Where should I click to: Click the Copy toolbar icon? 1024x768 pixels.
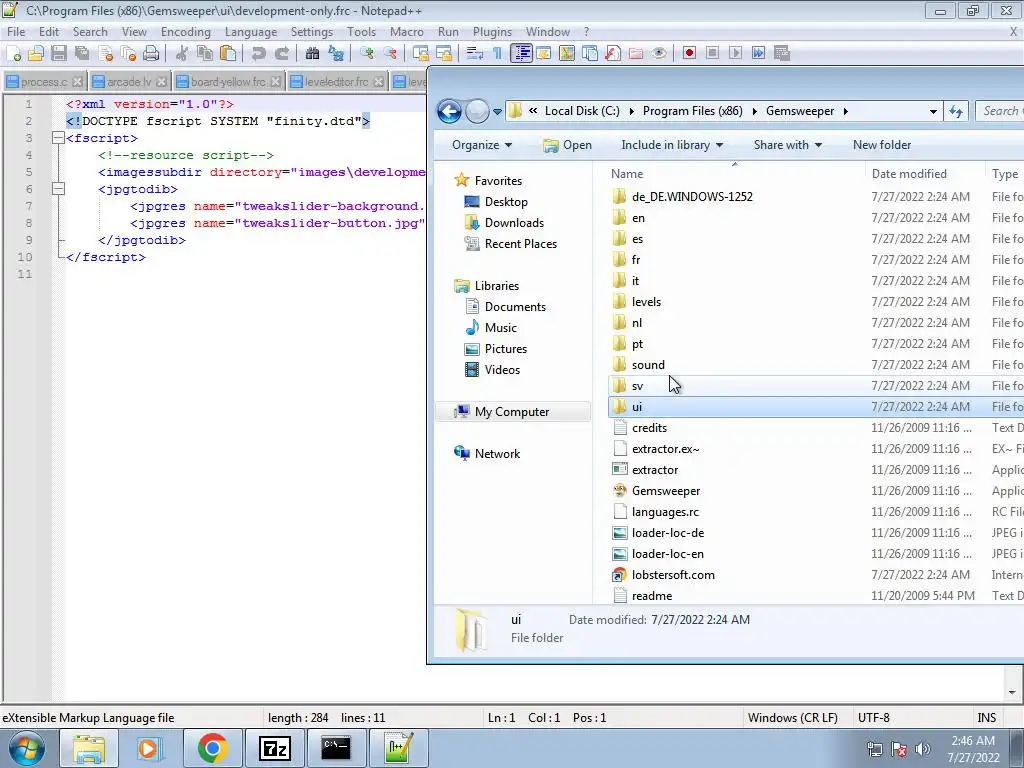tap(205, 54)
